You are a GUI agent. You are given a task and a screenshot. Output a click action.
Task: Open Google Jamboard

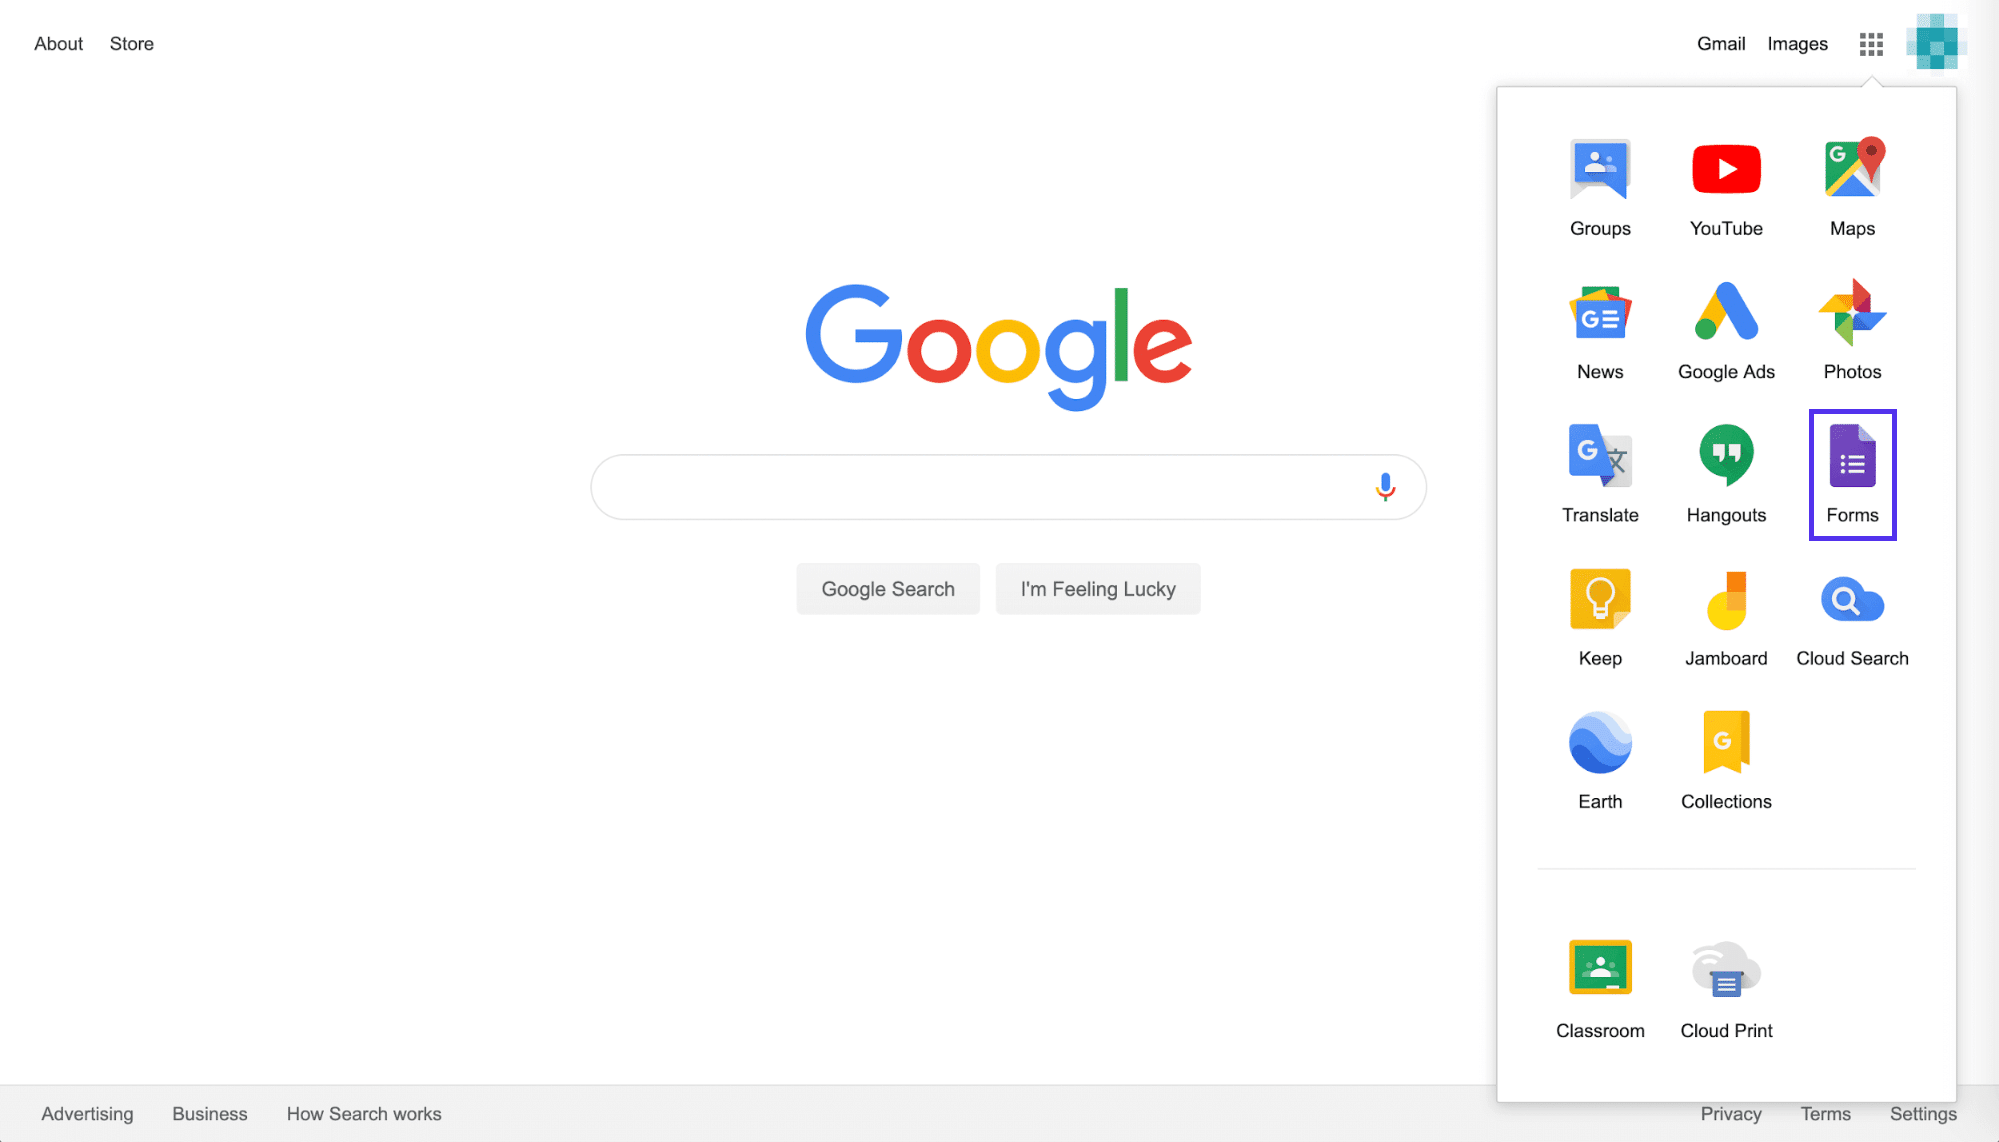tap(1726, 615)
